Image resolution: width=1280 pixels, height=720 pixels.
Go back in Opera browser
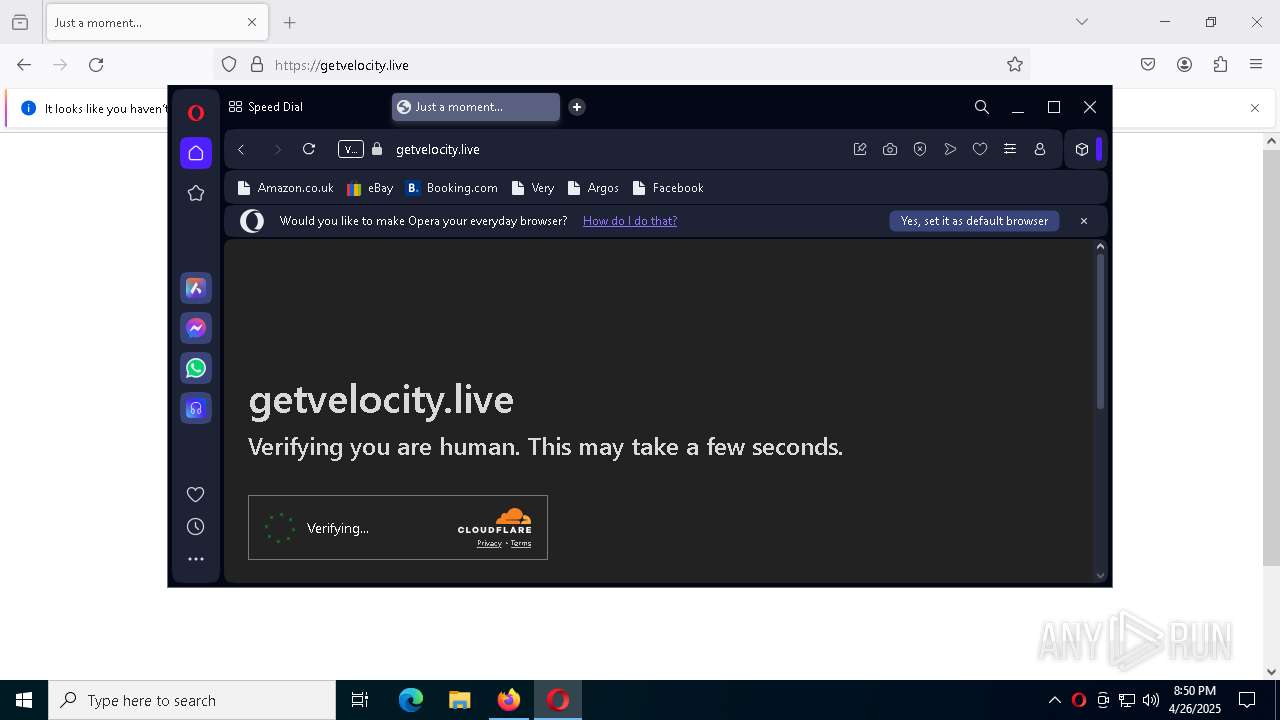click(241, 149)
